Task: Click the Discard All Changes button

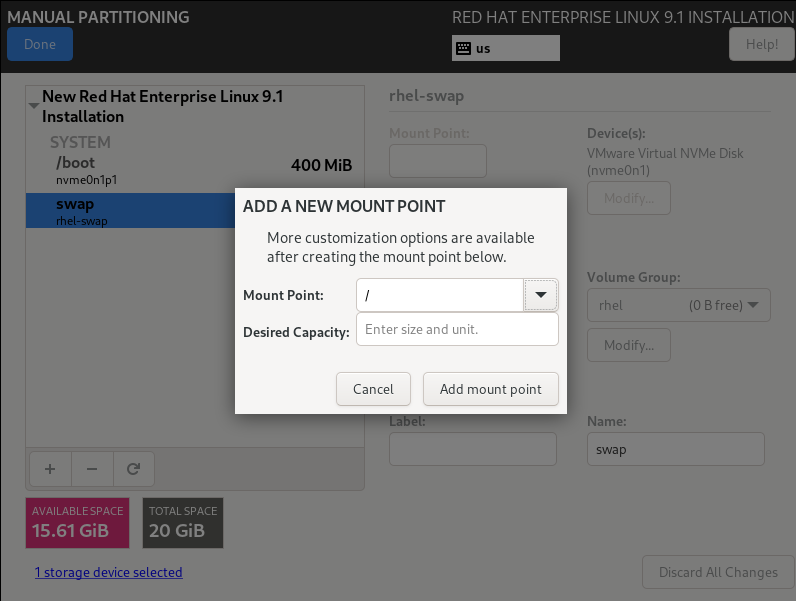Action: click(x=718, y=572)
